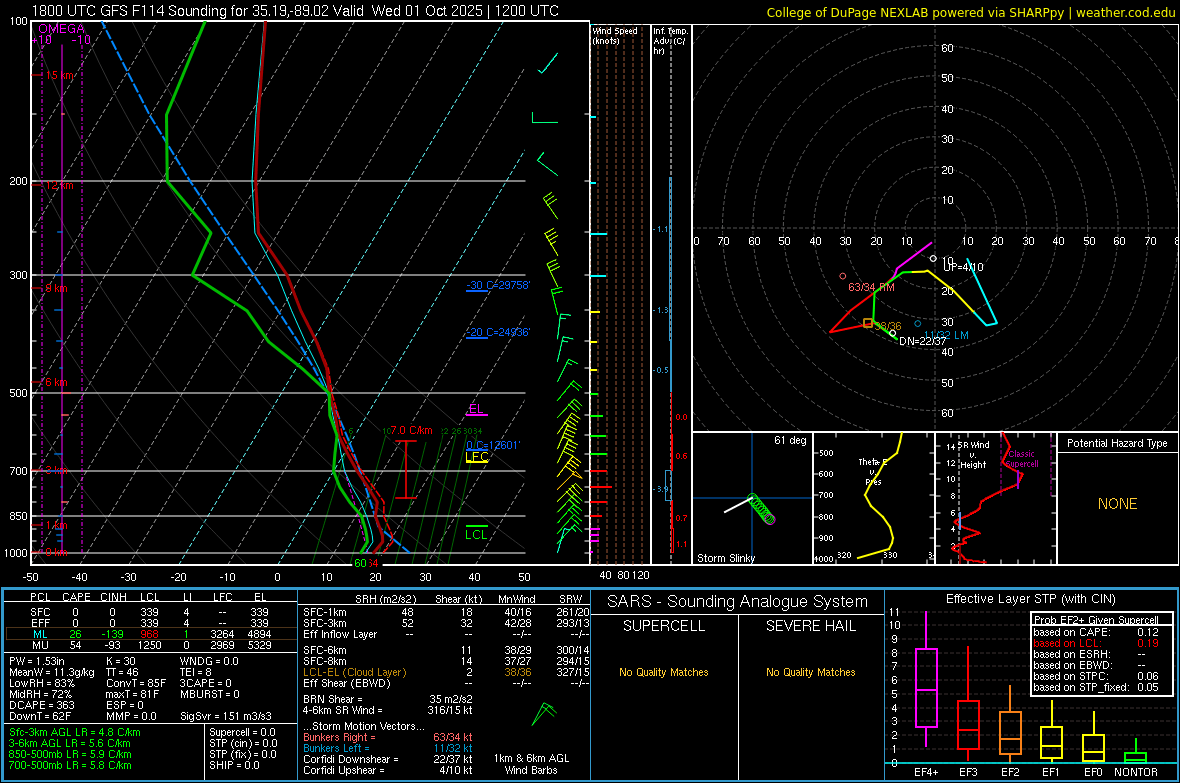Click the 700-500mb LR value
This screenshot has height=783, width=1180.
70,765
